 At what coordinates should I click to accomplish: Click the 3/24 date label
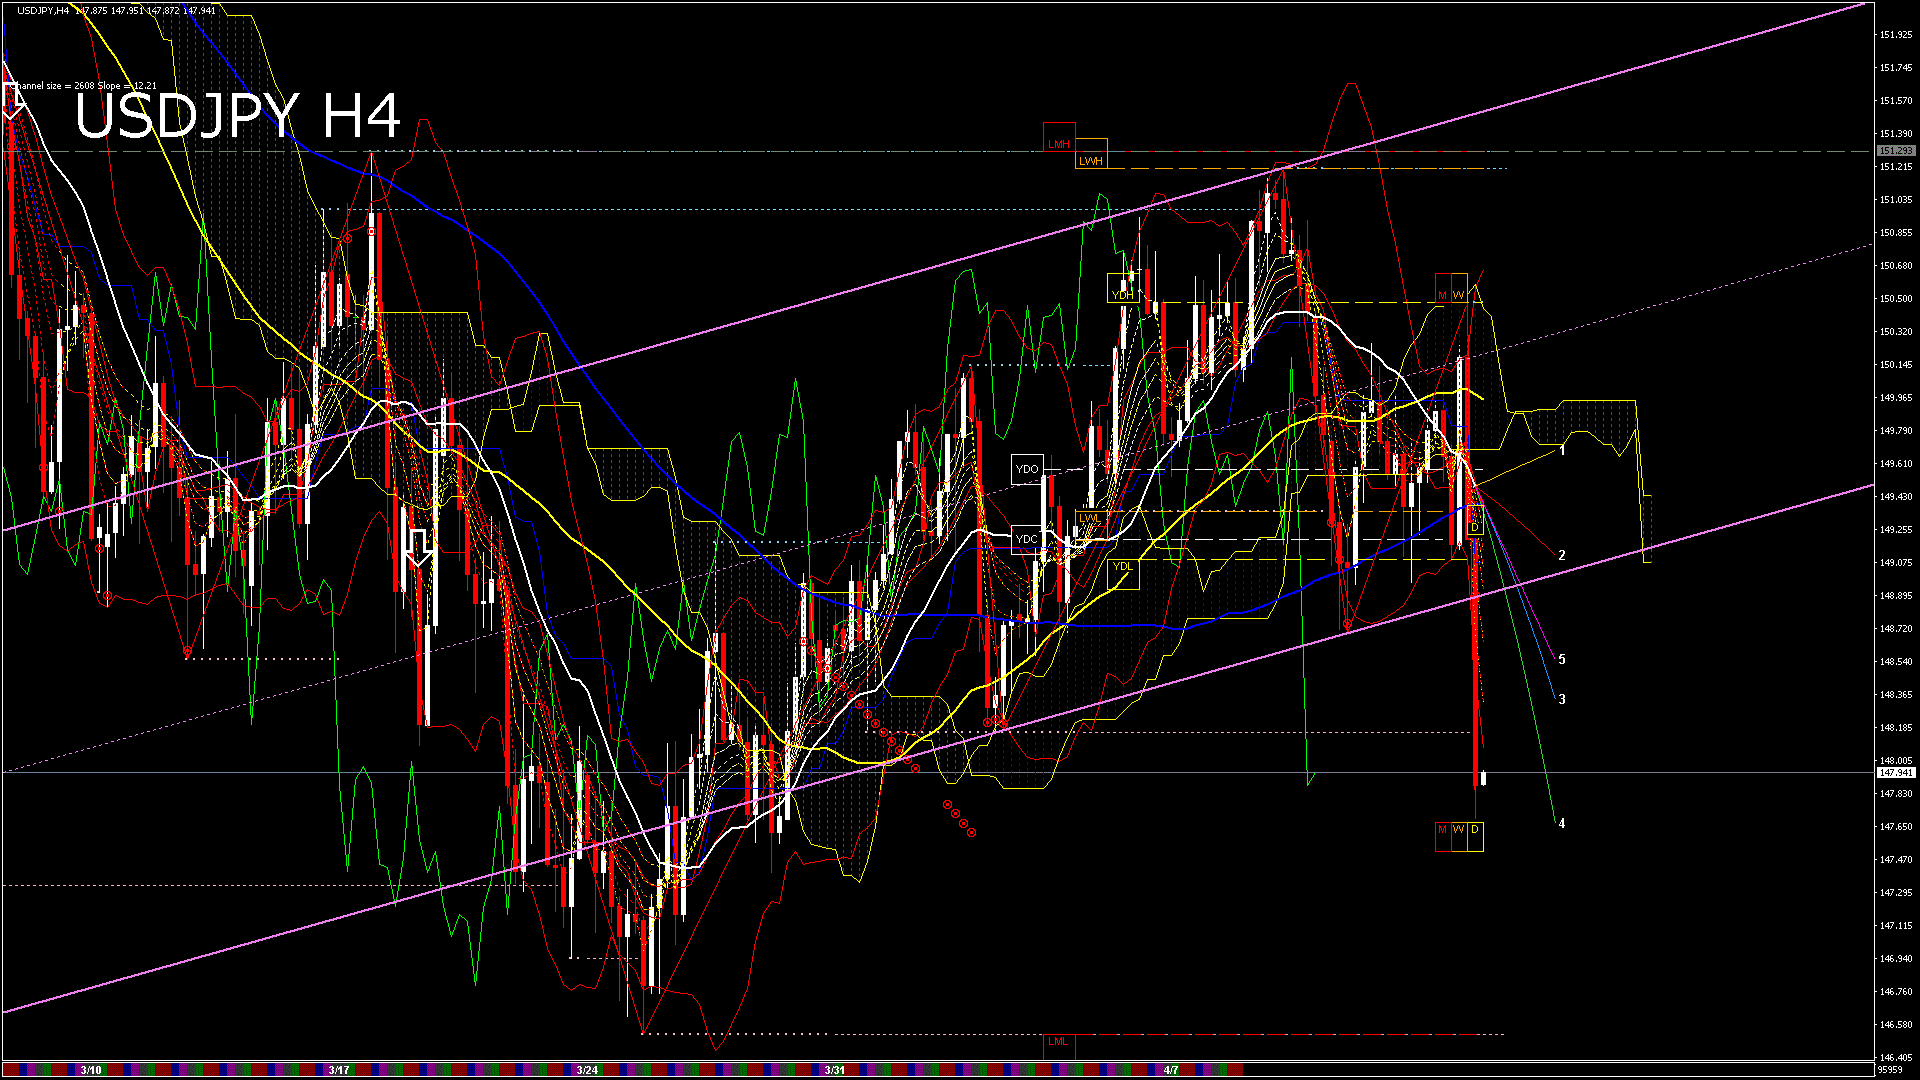point(587,1070)
